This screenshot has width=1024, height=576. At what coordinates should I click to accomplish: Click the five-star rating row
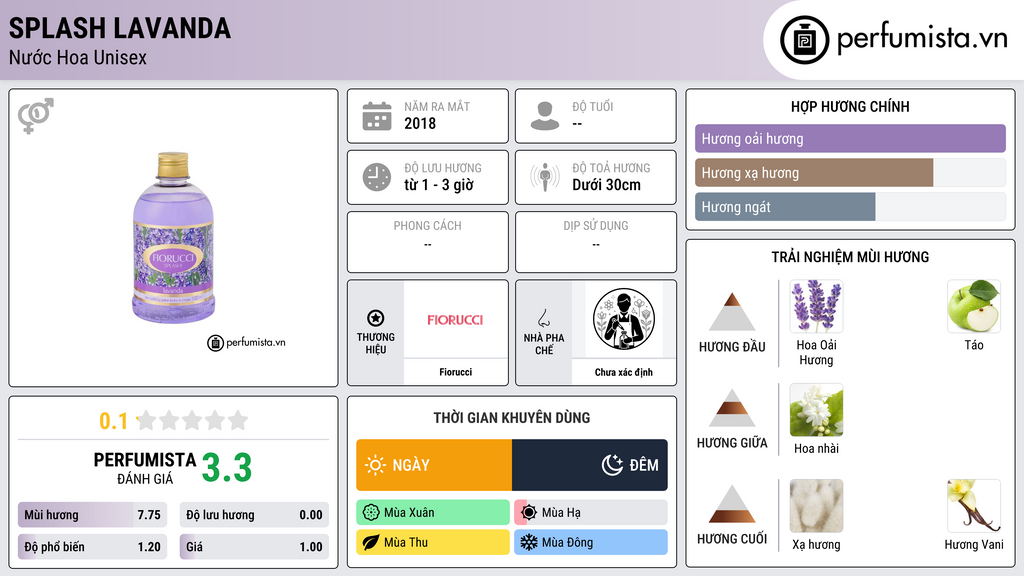point(192,421)
